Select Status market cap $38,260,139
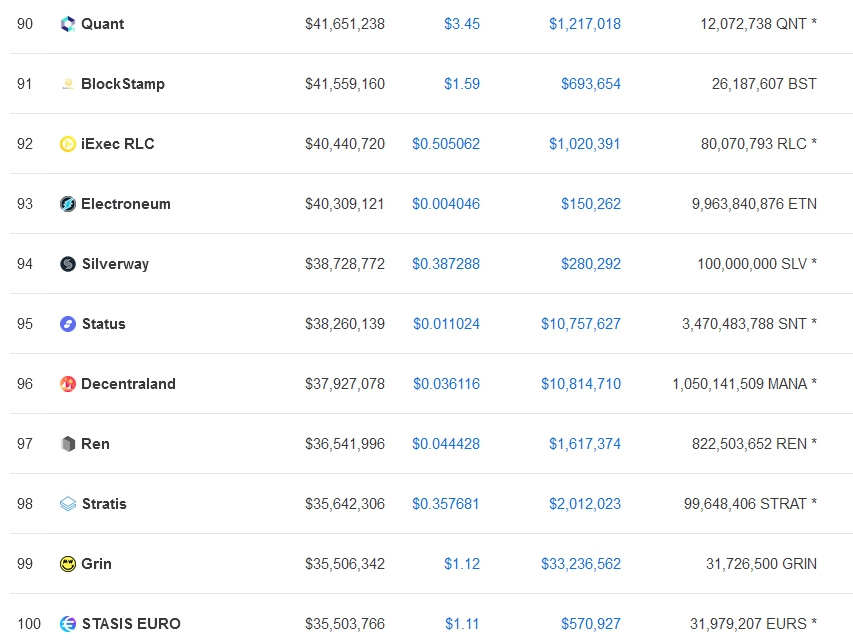Screen dimensions: 853x643 pyautogui.click(x=345, y=324)
